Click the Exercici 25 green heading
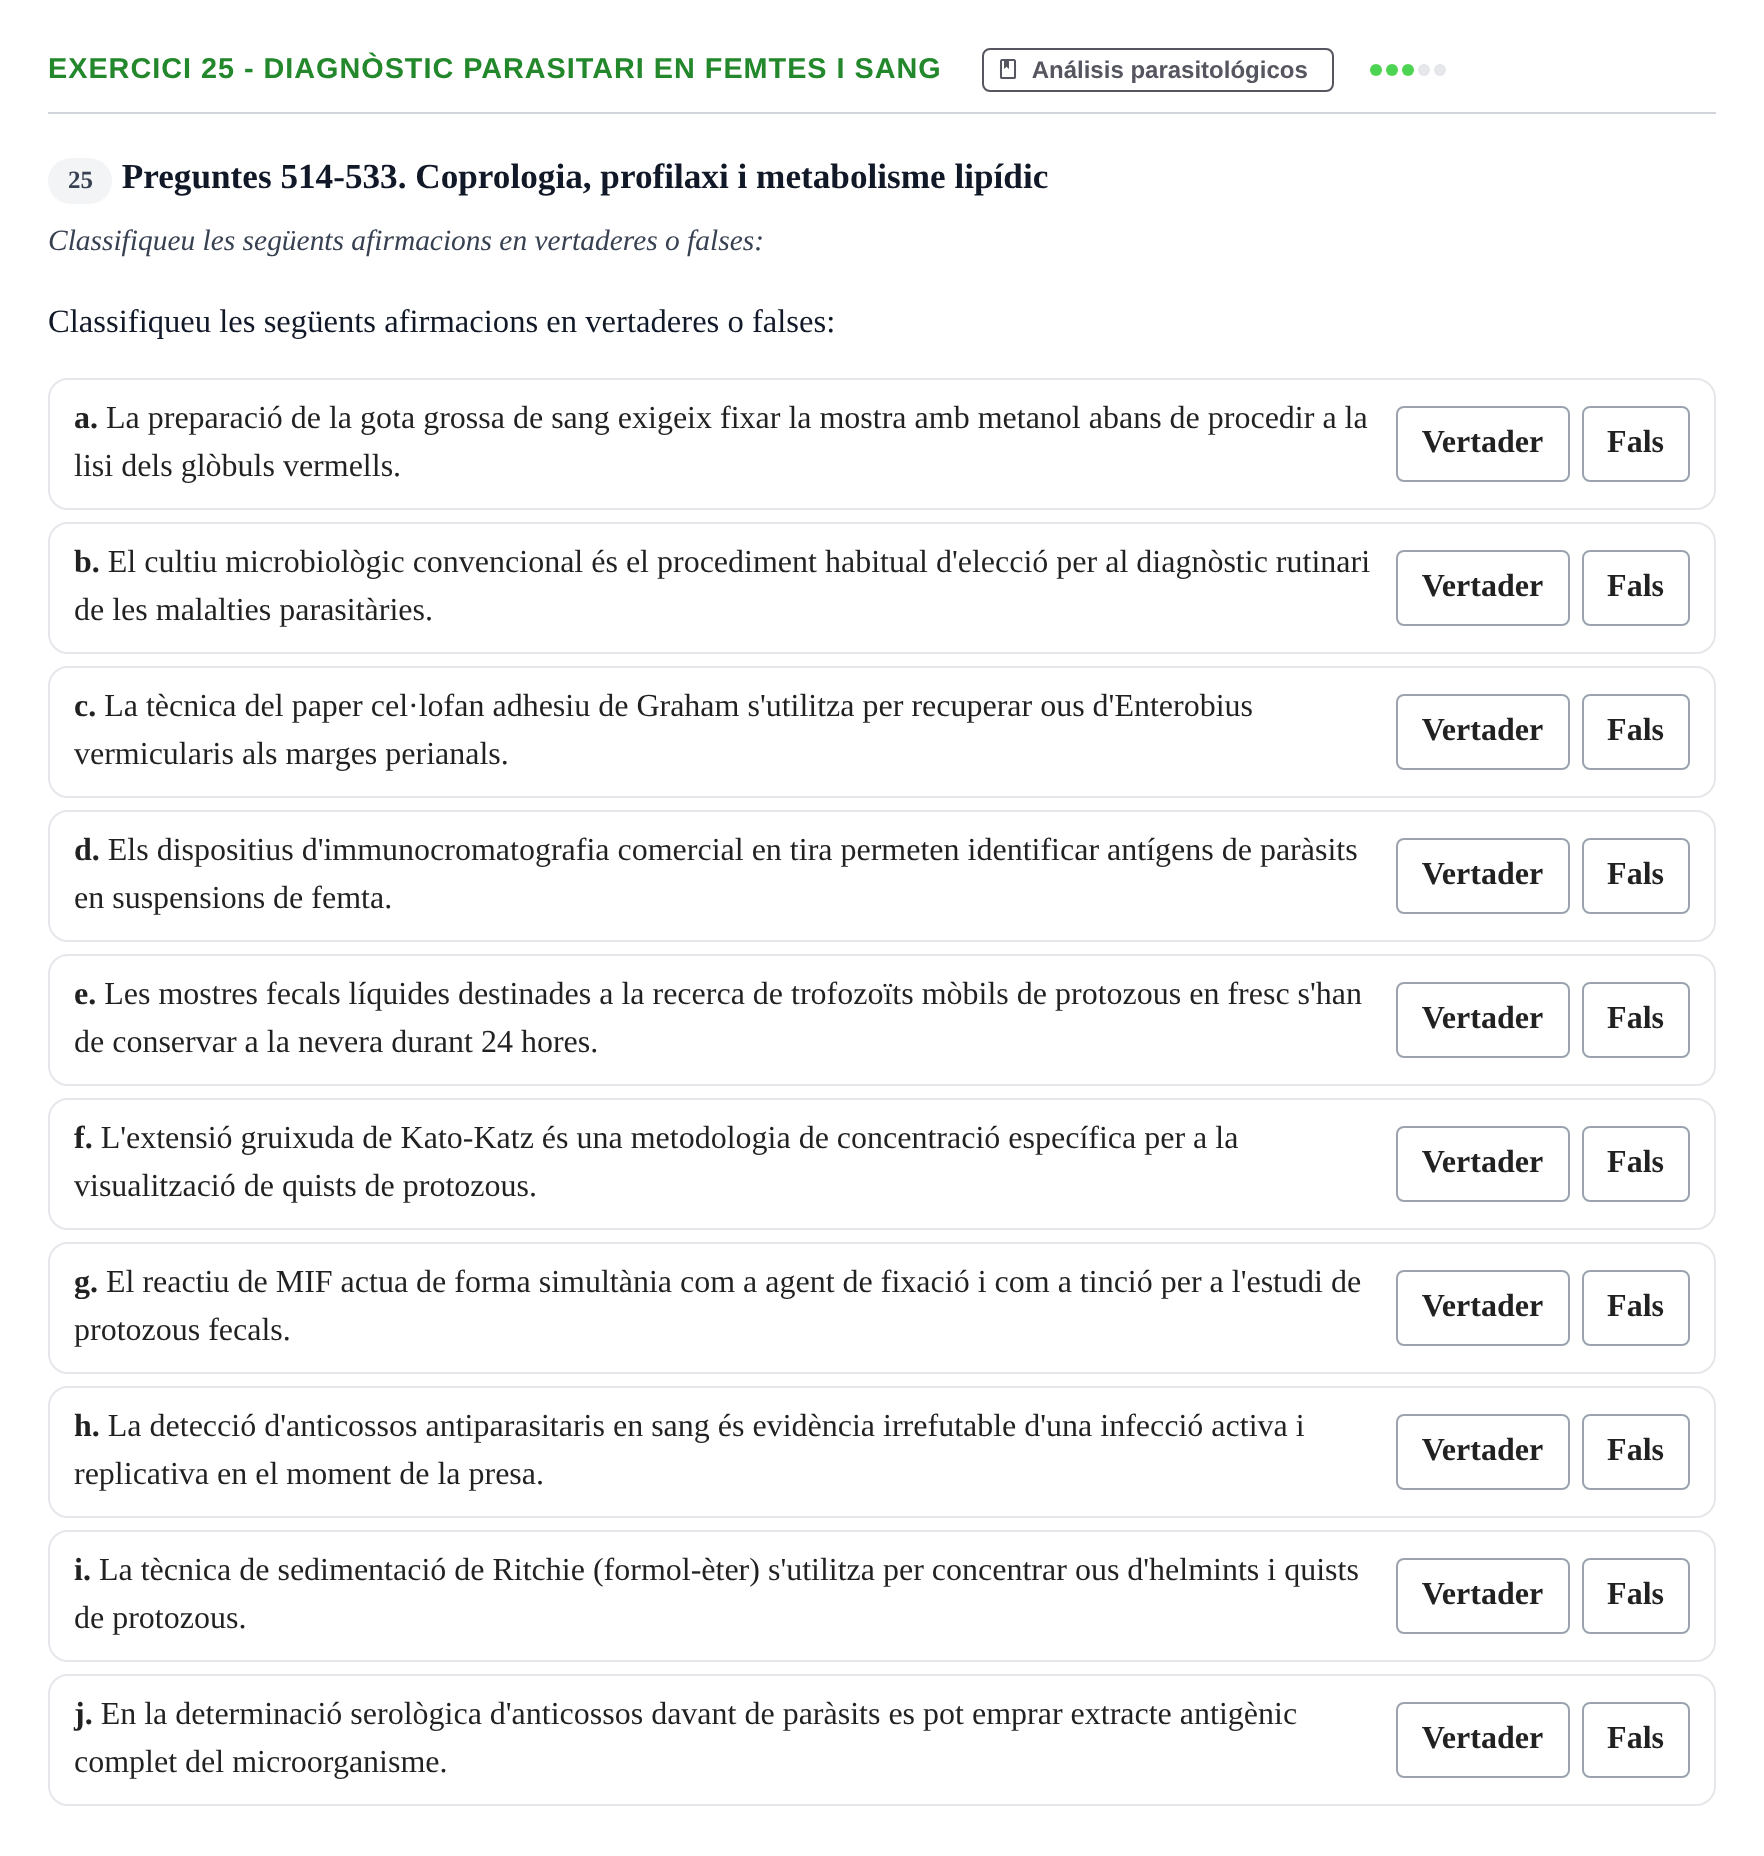The image size is (1764, 1856). [494, 69]
